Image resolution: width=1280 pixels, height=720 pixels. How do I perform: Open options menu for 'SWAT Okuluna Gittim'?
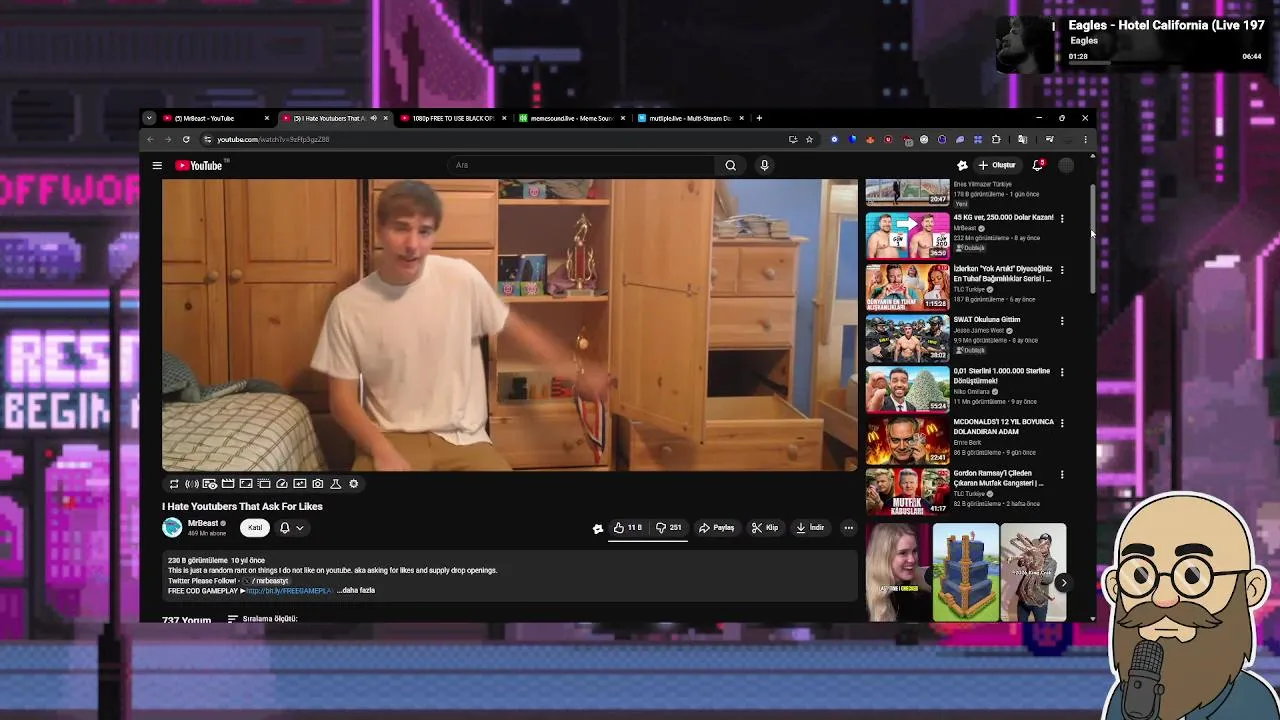pos(1062,321)
